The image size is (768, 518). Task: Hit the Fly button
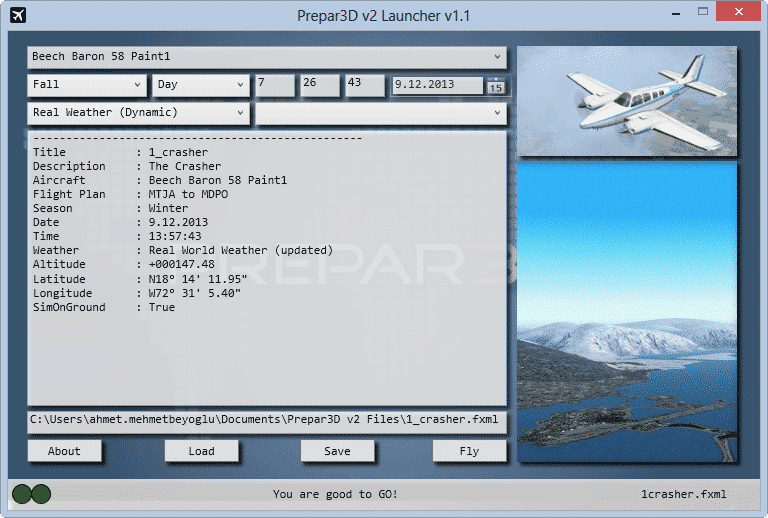(469, 451)
